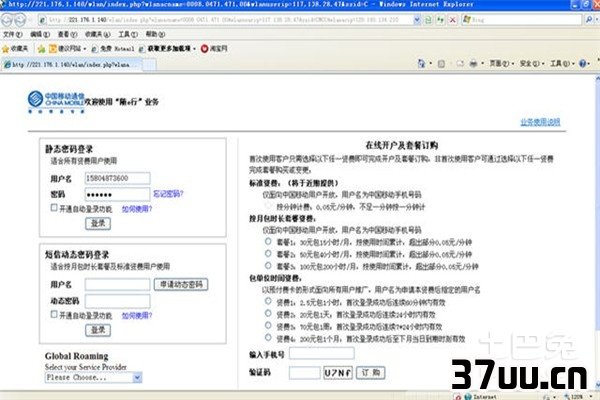This screenshot has width=600, height=400.
Task: Click the 验证码 captcha input field
Action: point(305,373)
